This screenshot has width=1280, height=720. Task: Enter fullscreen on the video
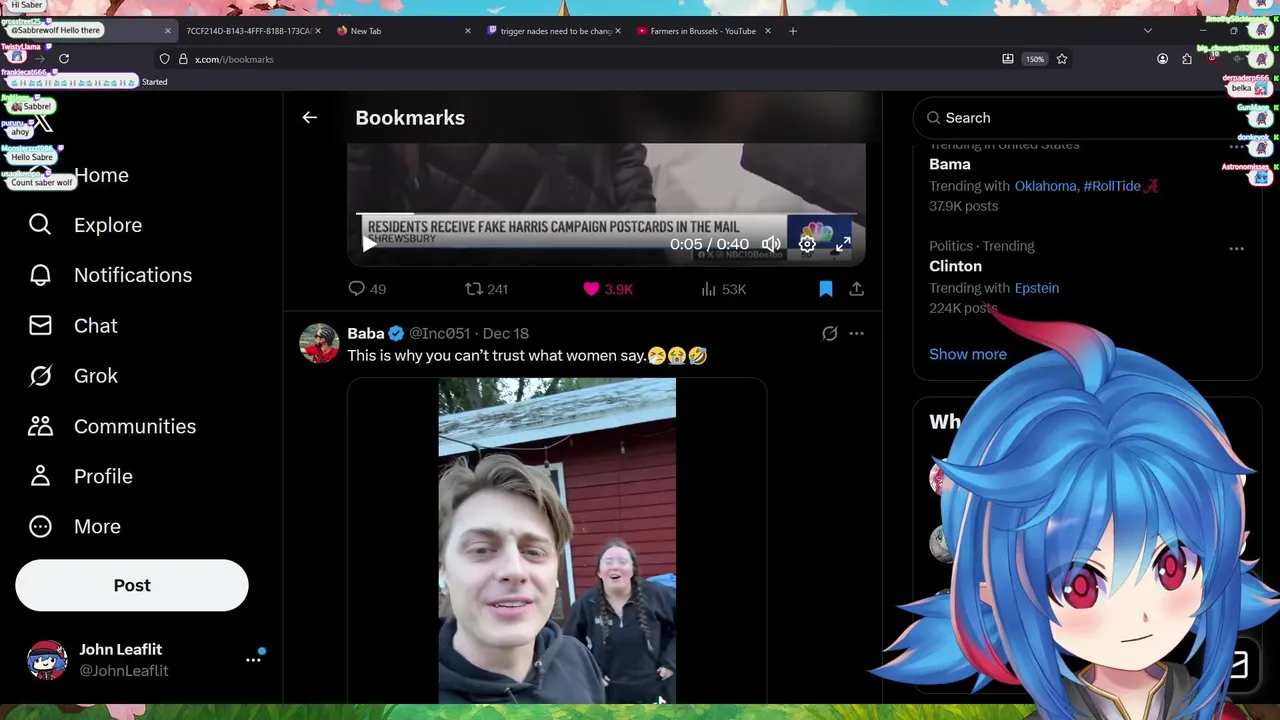click(843, 244)
